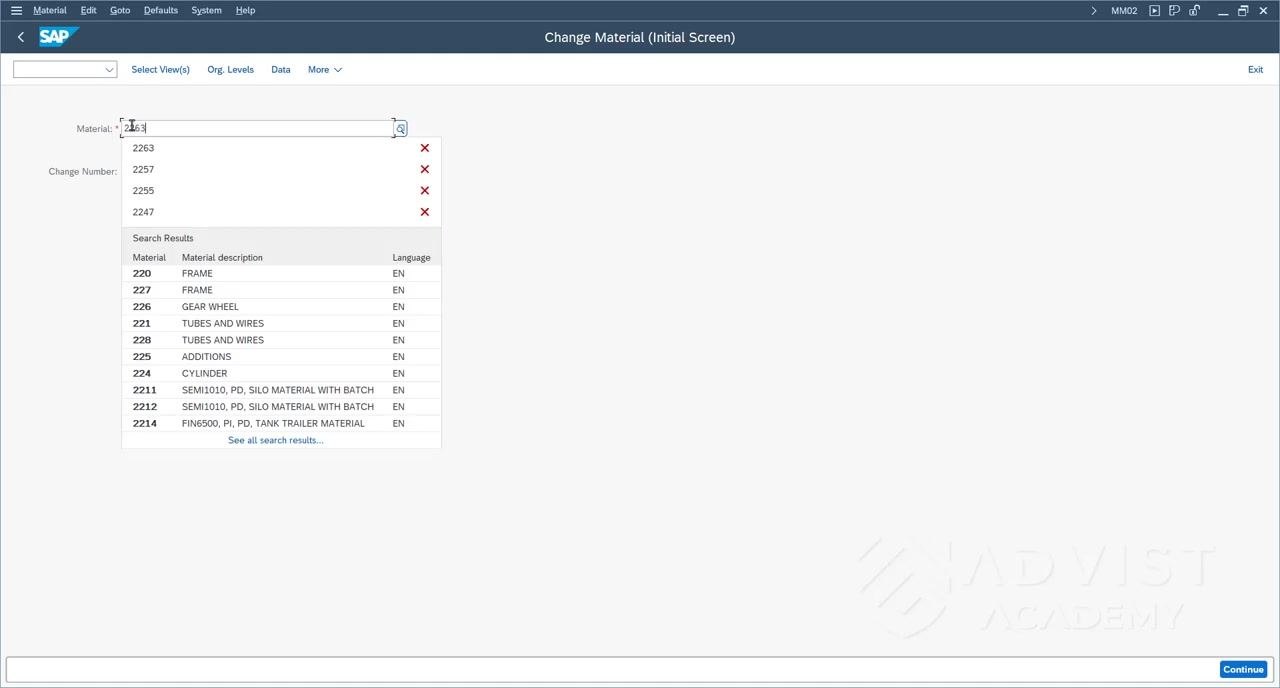The height and width of the screenshot is (688, 1280).
Task: Click the unlock padlock icon
Action: click(1194, 11)
